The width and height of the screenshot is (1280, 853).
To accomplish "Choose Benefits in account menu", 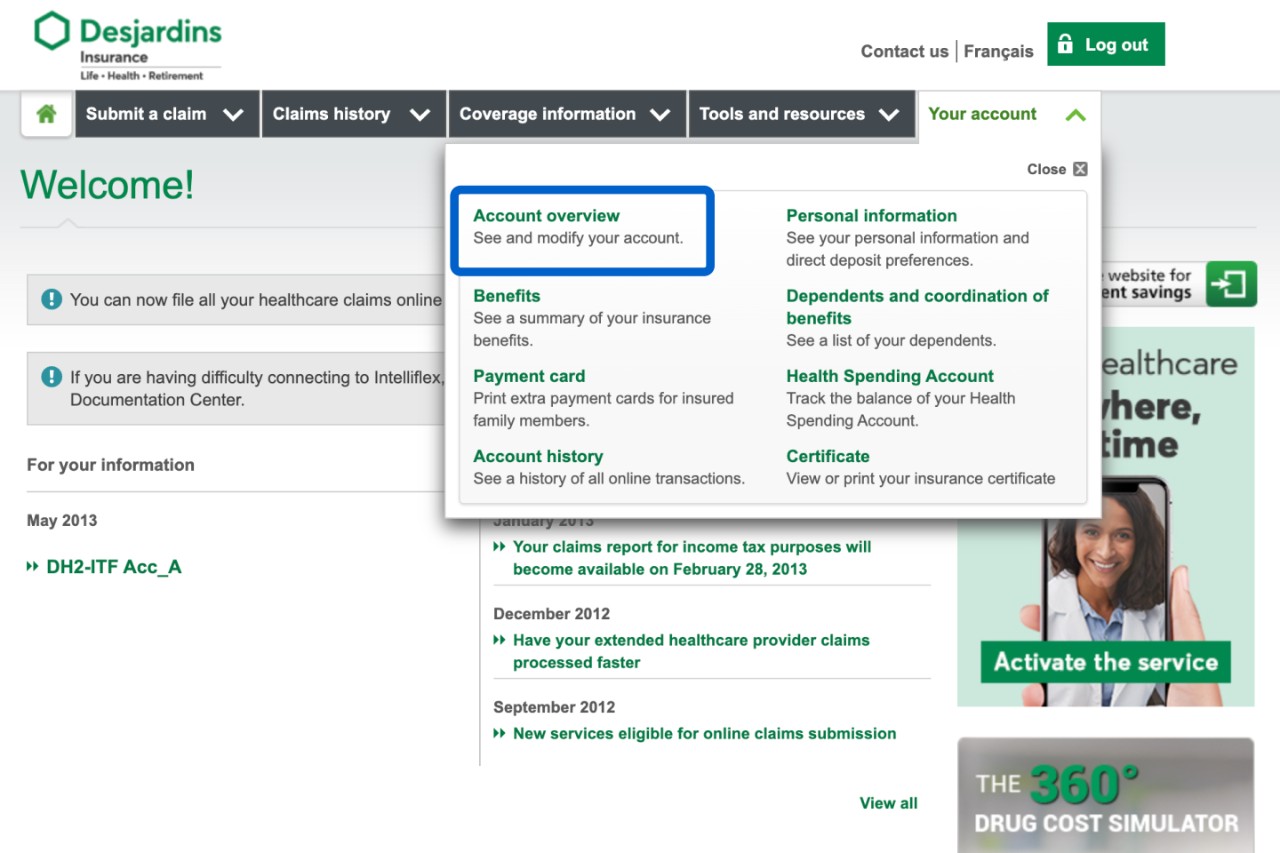I will tap(506, 296).
